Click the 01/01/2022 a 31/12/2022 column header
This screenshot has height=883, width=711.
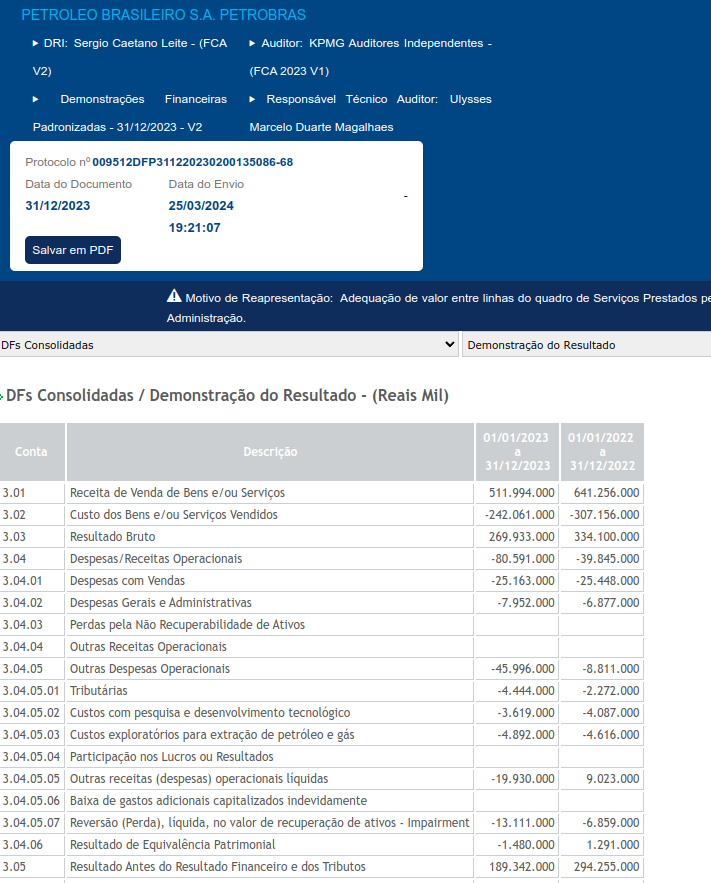click(x=602, y=452)
